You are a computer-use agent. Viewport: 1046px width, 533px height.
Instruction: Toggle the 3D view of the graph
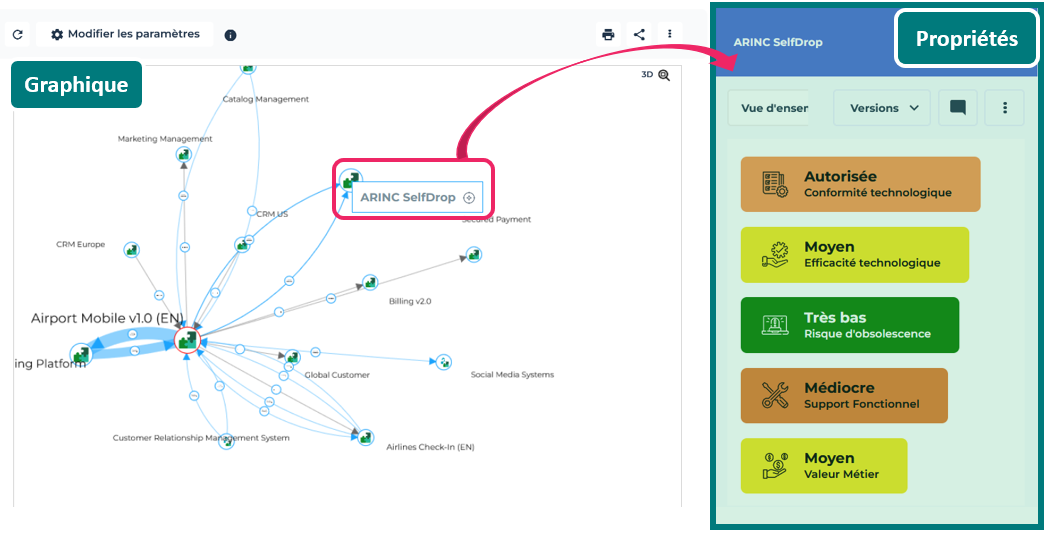pos(647,75)
